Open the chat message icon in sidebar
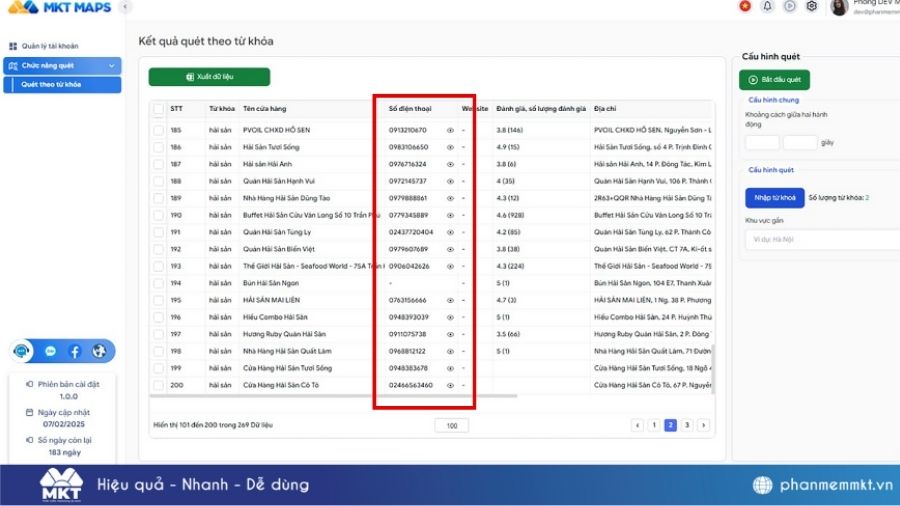 [x=51, y=351]
